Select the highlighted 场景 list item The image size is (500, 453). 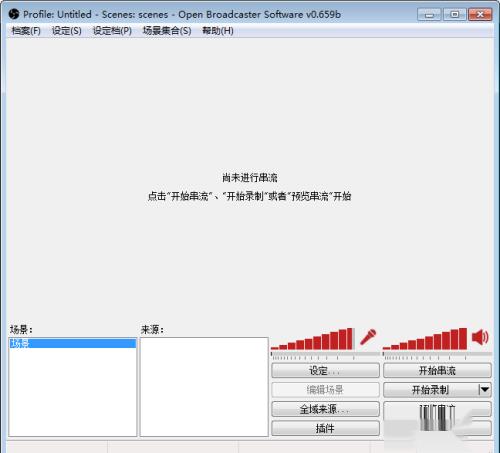pos(73,343)
